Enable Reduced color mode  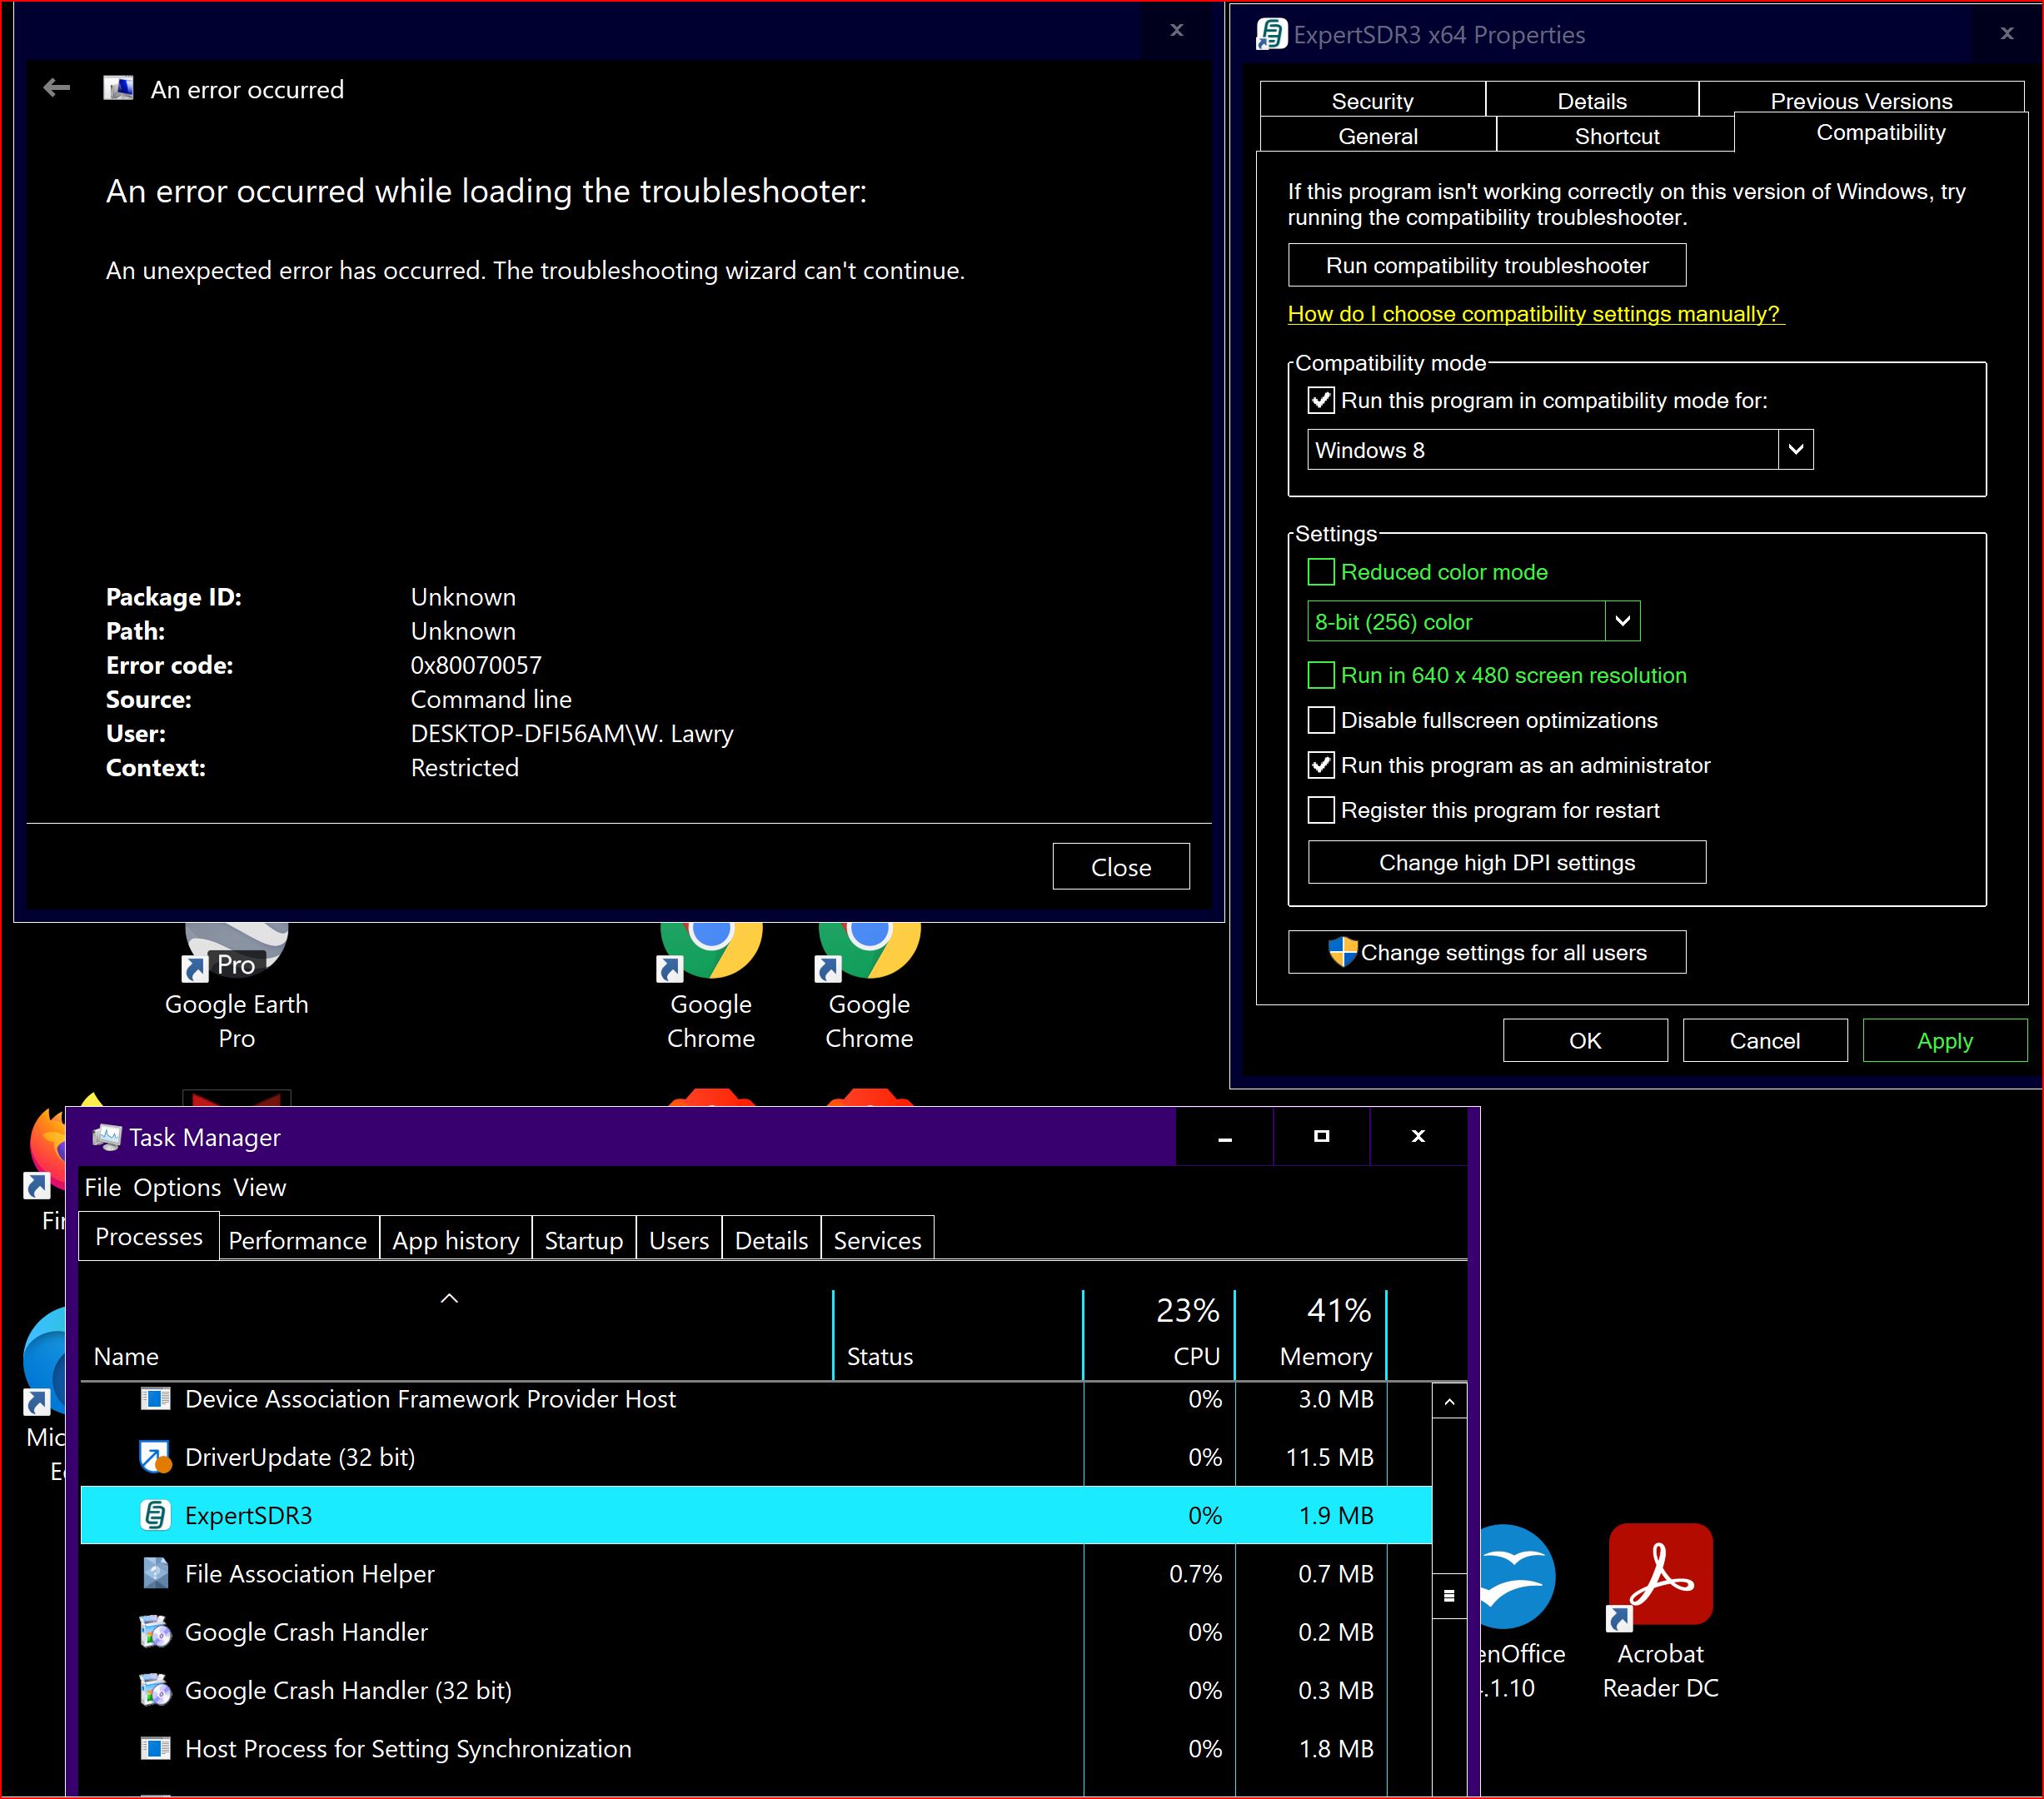tap(1320, 571)
